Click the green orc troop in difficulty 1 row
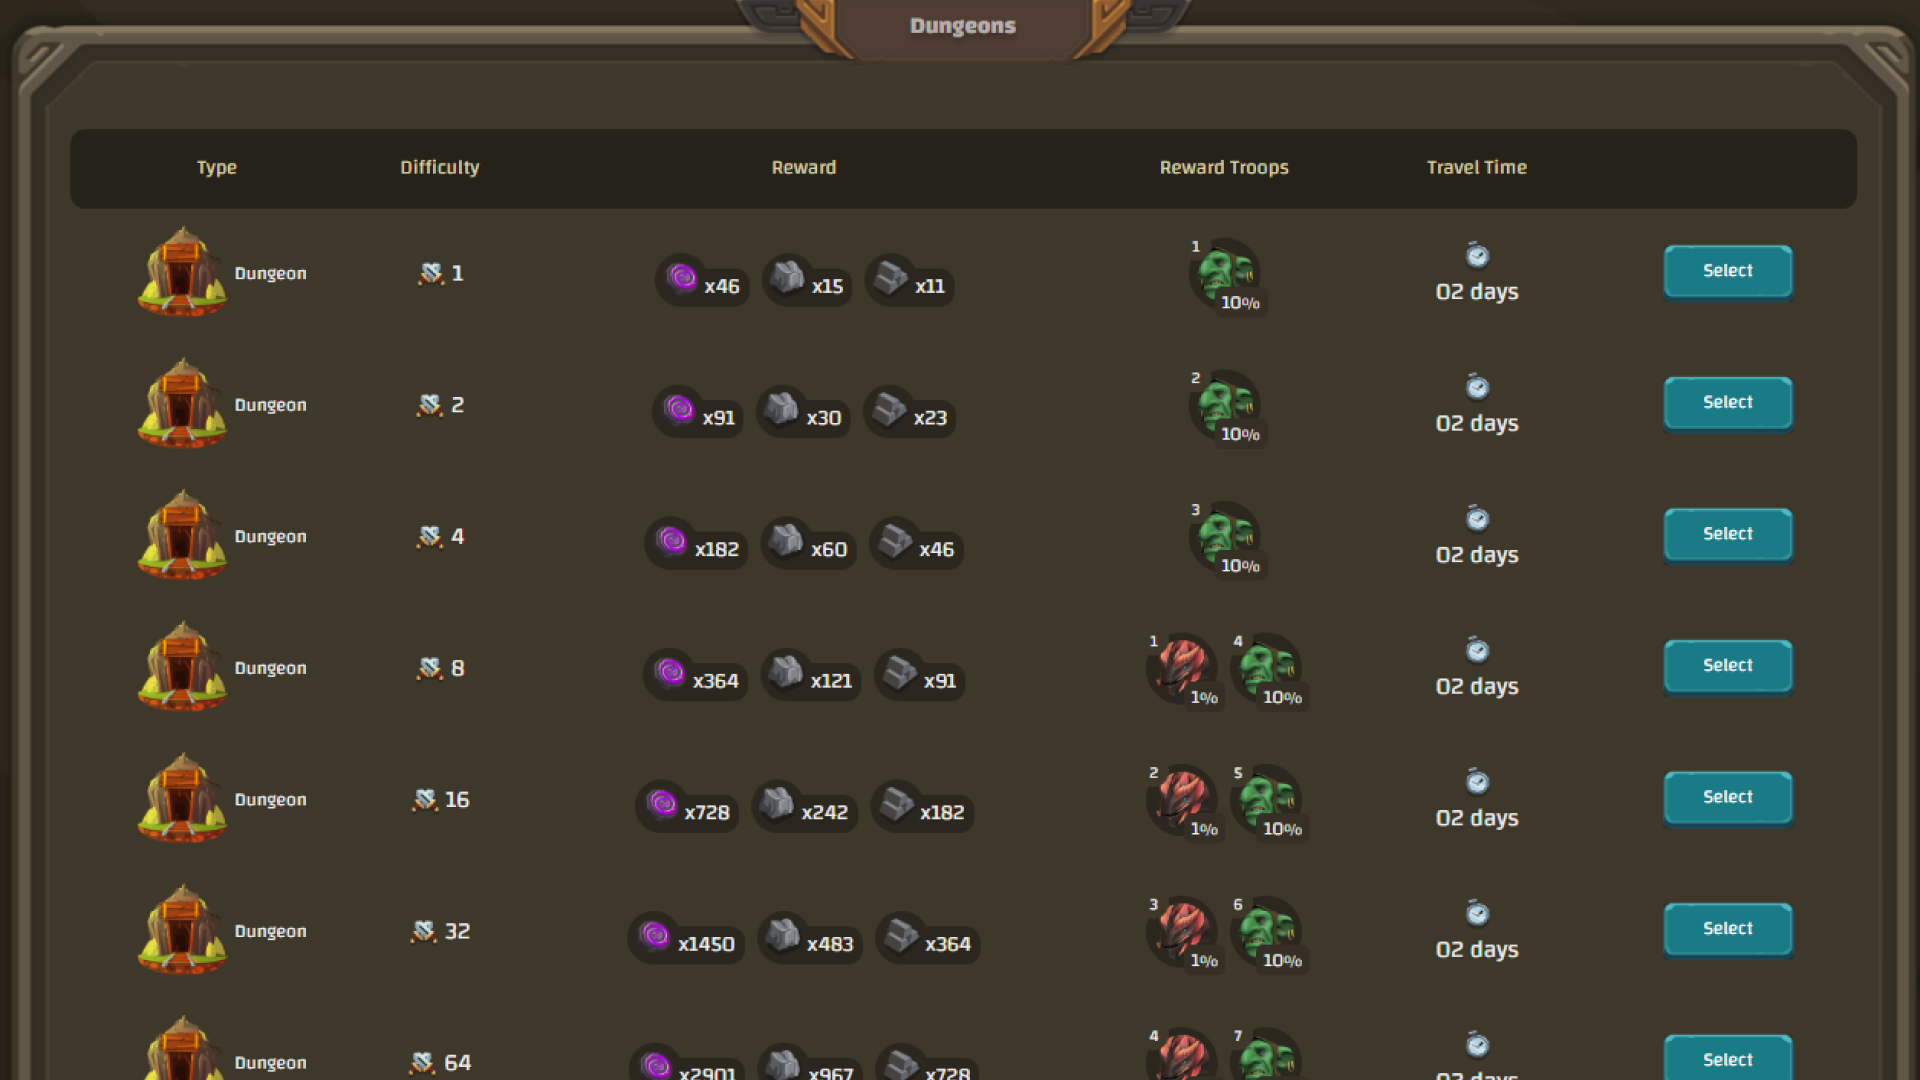 (1225, 272)
